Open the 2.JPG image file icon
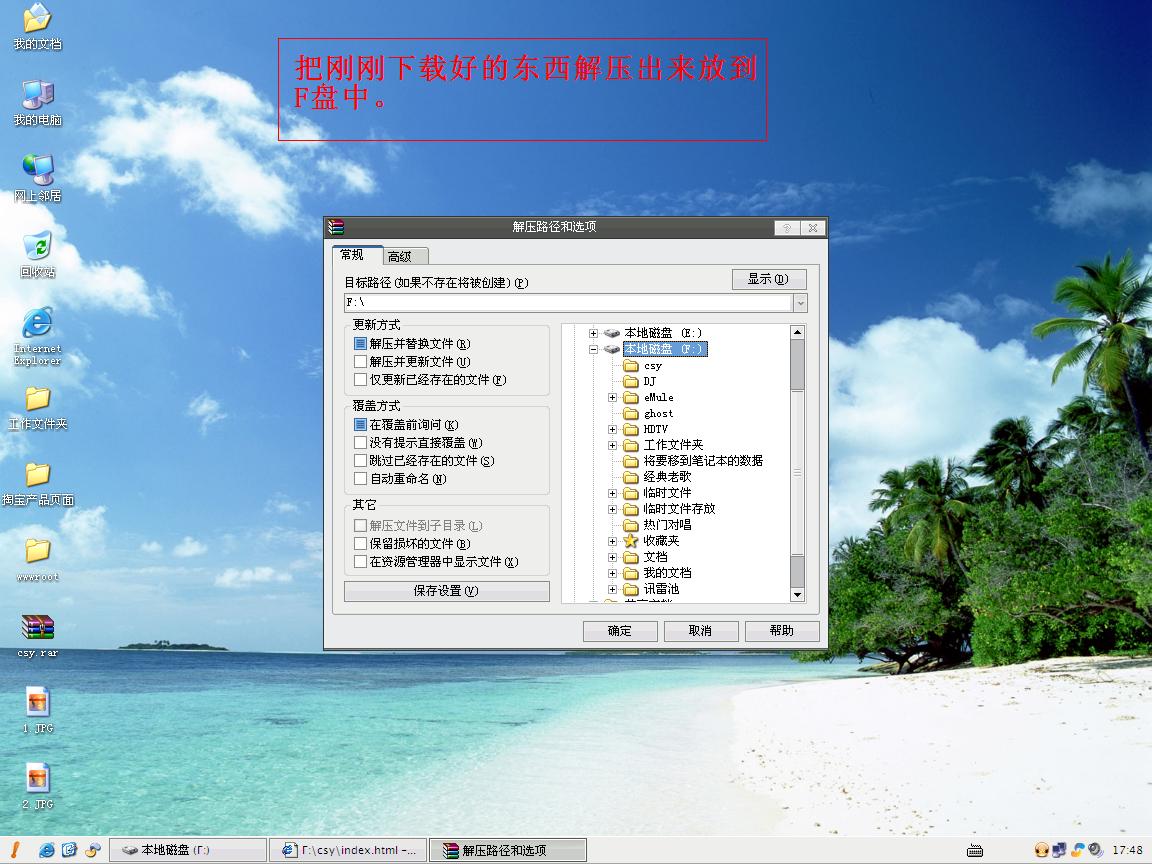This screenshot has height=864, width=1152. pyautogui.click(x=38, y=779)
